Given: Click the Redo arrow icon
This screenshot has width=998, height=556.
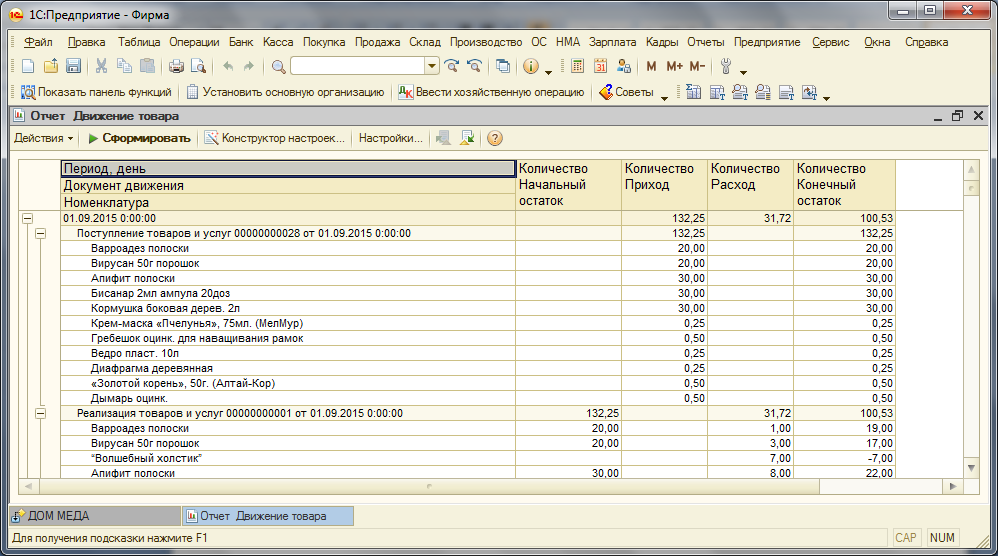Looking at the screenshot, I should [249, 66].
